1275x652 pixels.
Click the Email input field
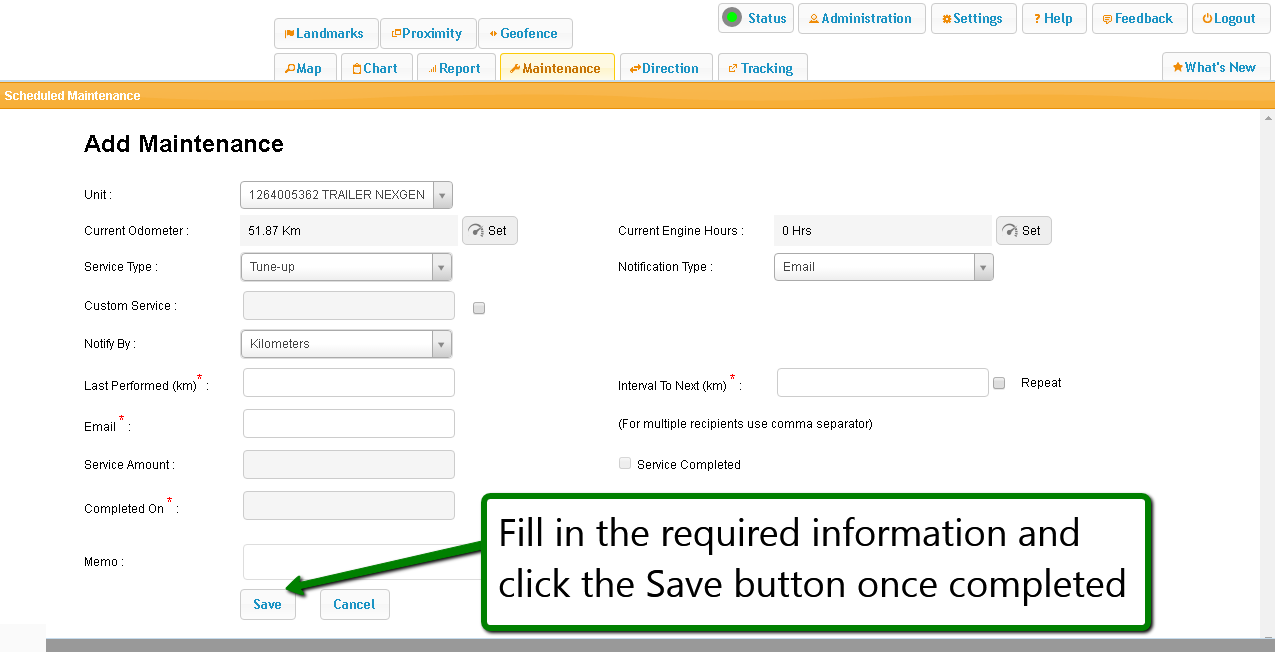tap(348, 423)
